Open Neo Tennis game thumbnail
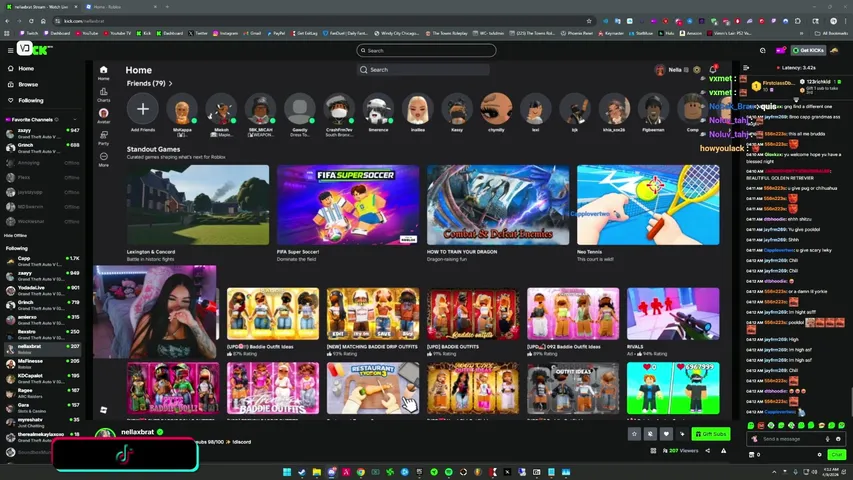Screen dimensions: 853x480 (x=648, y=205)
